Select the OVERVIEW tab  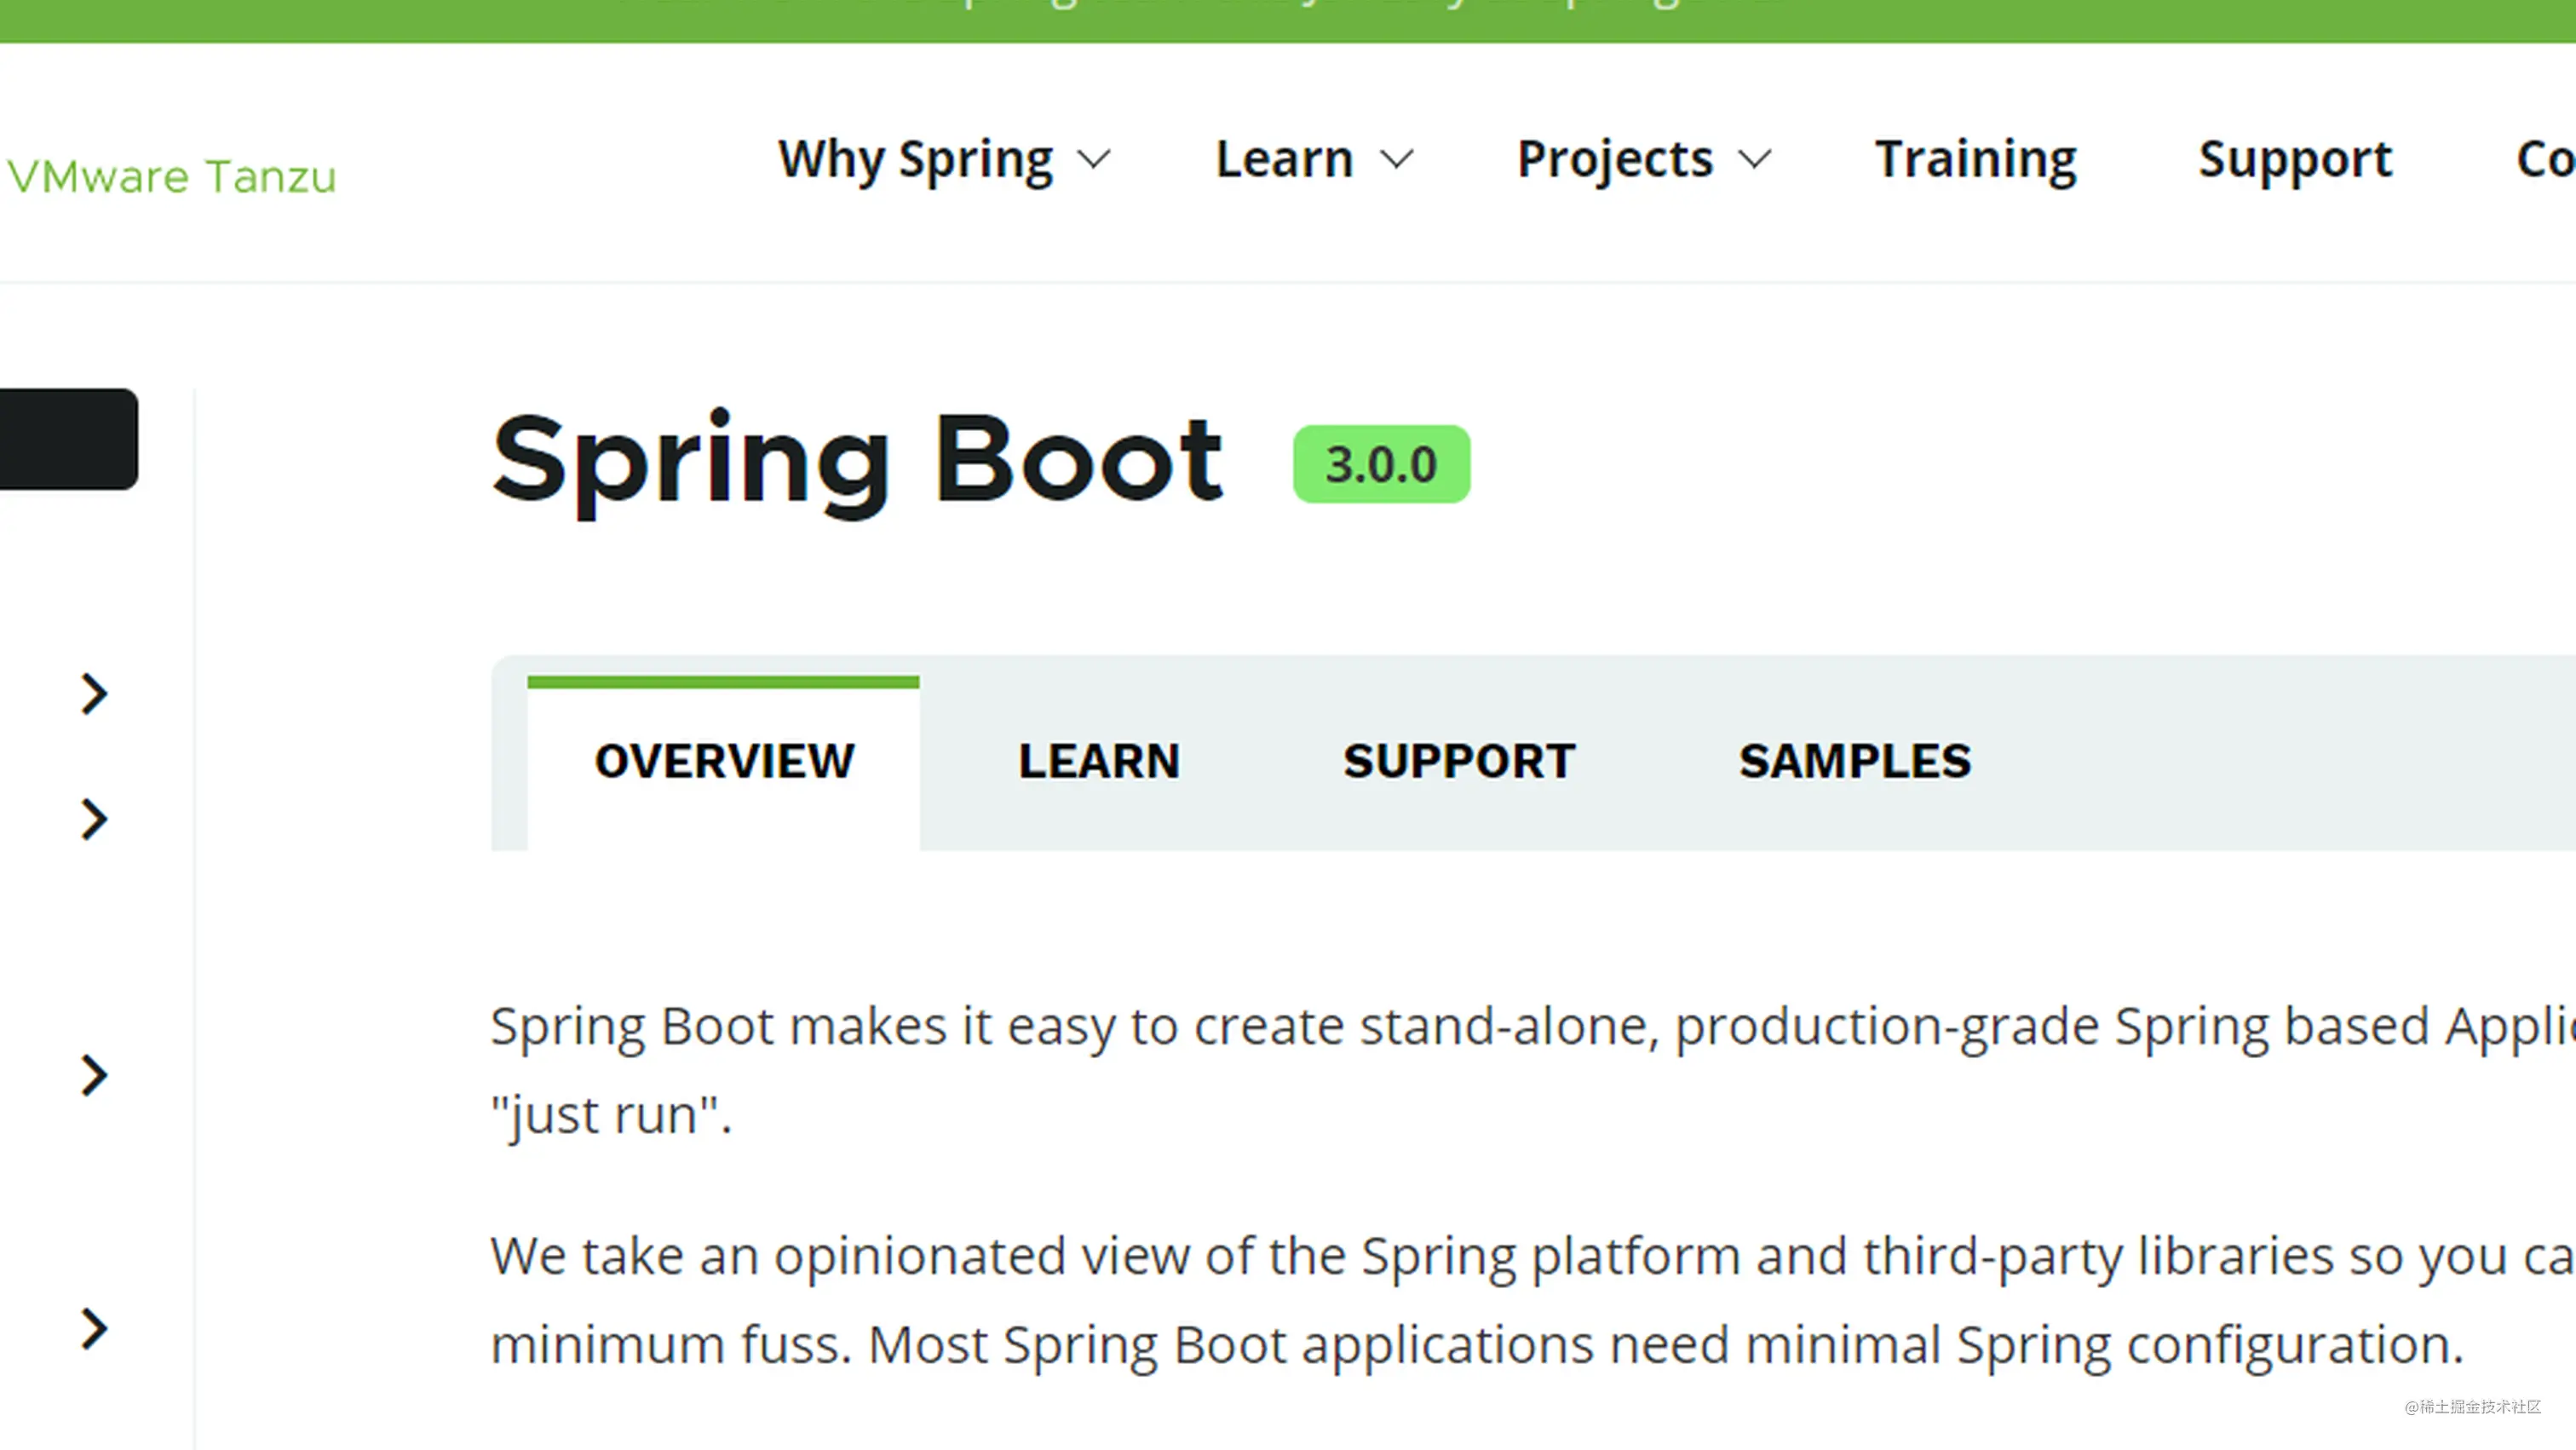724,761
